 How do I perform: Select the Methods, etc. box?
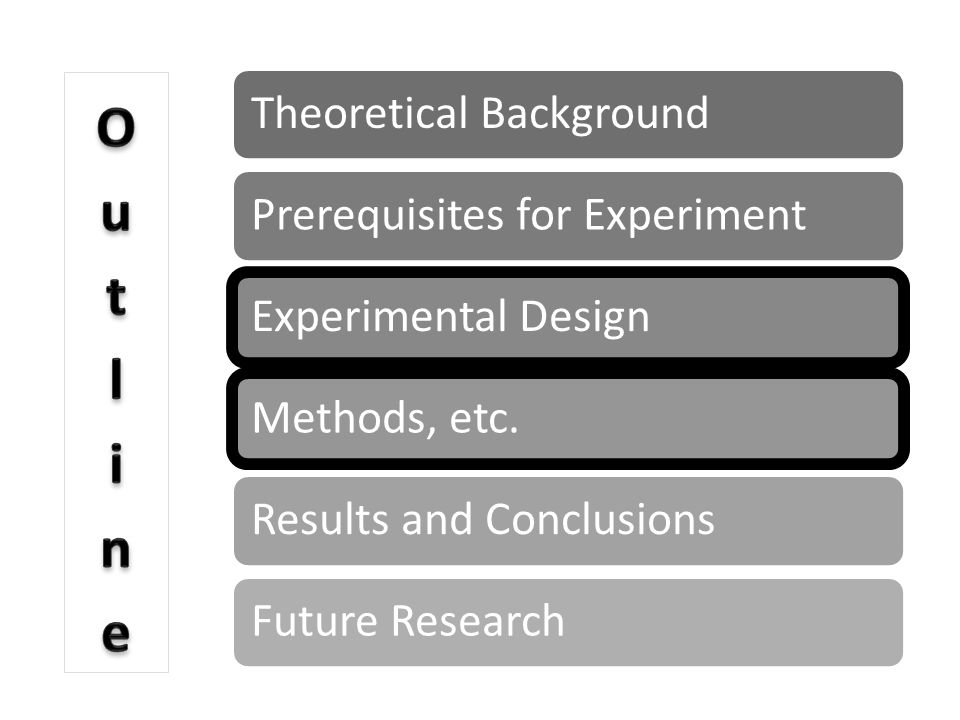point(568,419)
